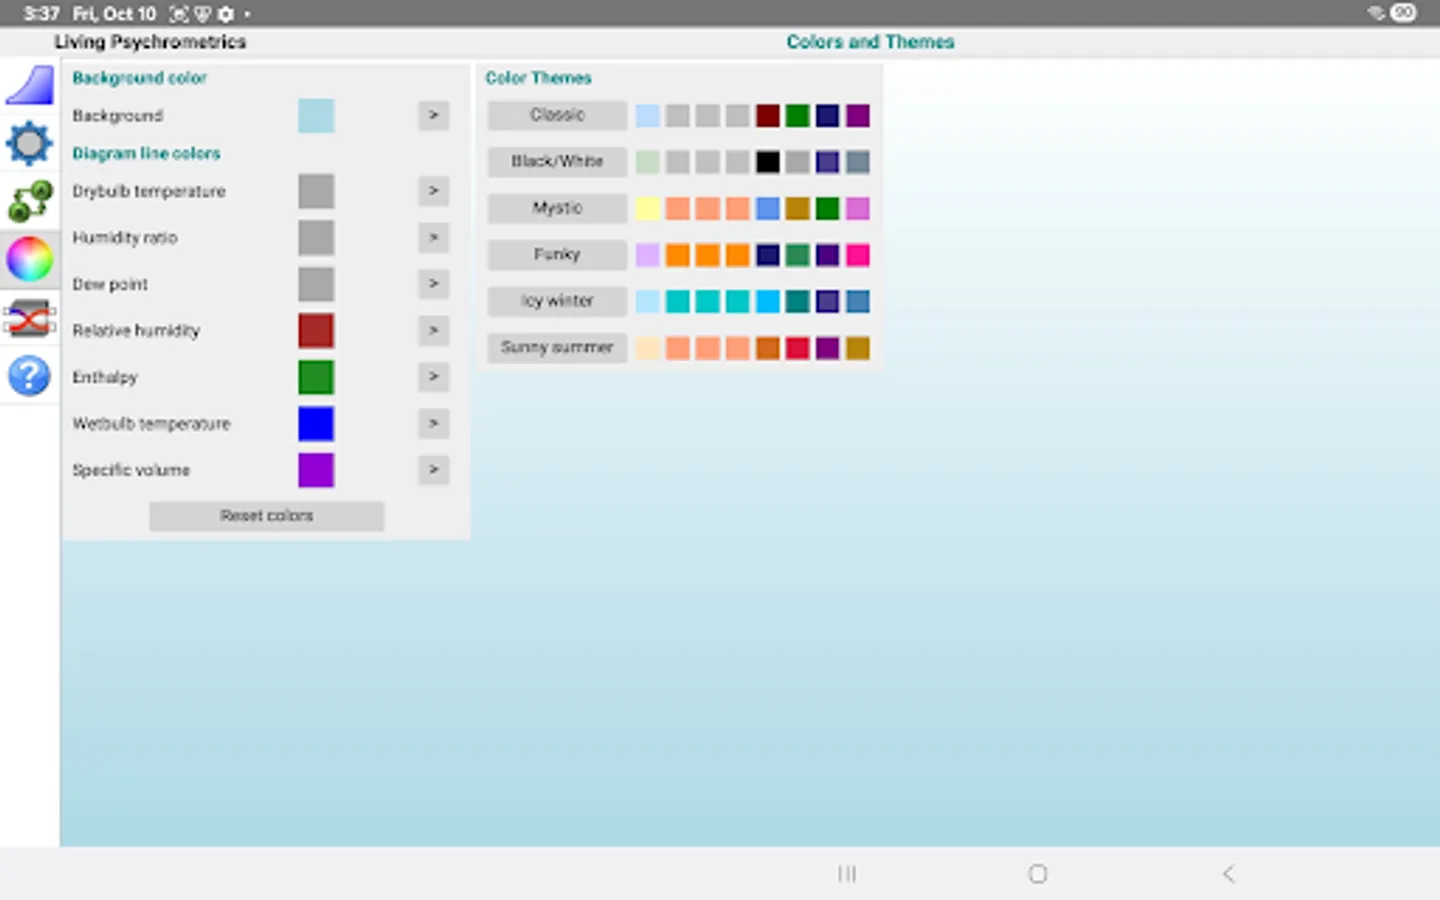Select the Funky theme
Viewport: 1440px width, 900px height.
pyautogui.click(x=556, y=254)
